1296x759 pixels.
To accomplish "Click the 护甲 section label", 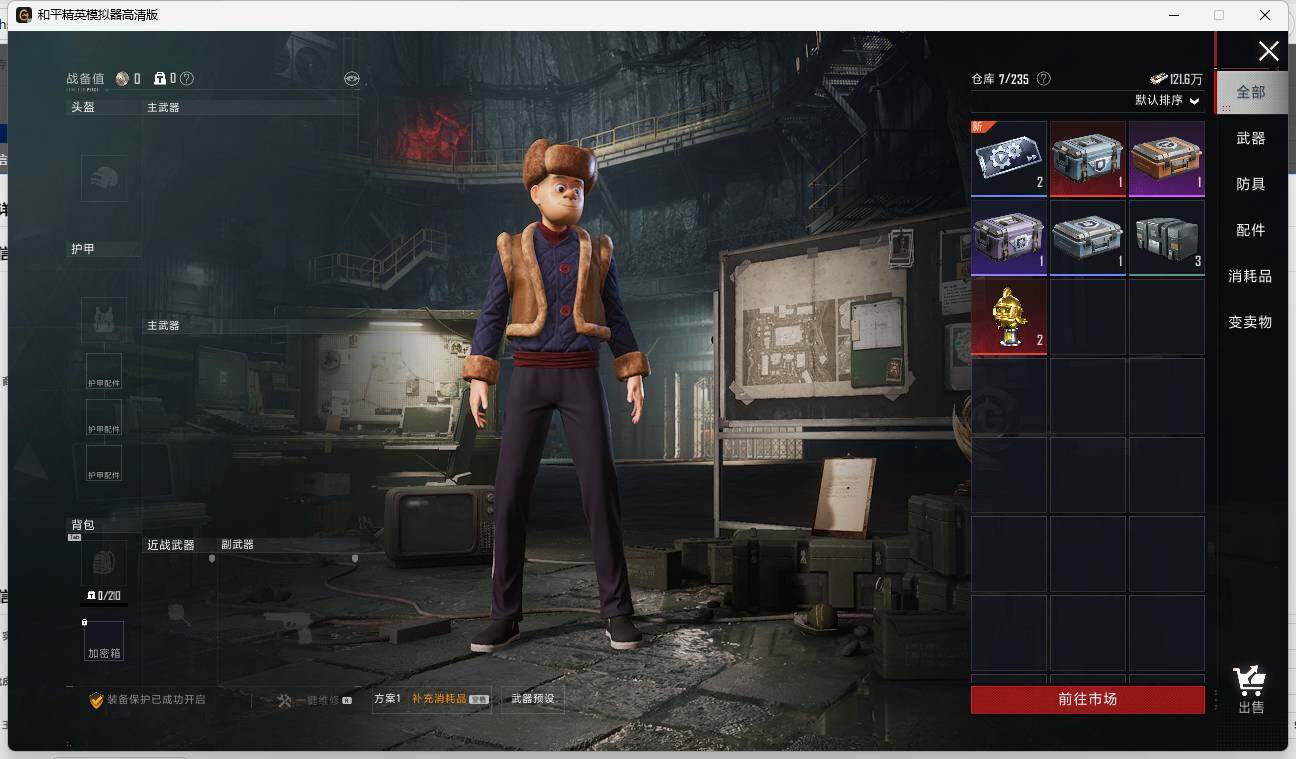I will coord(83,249).
